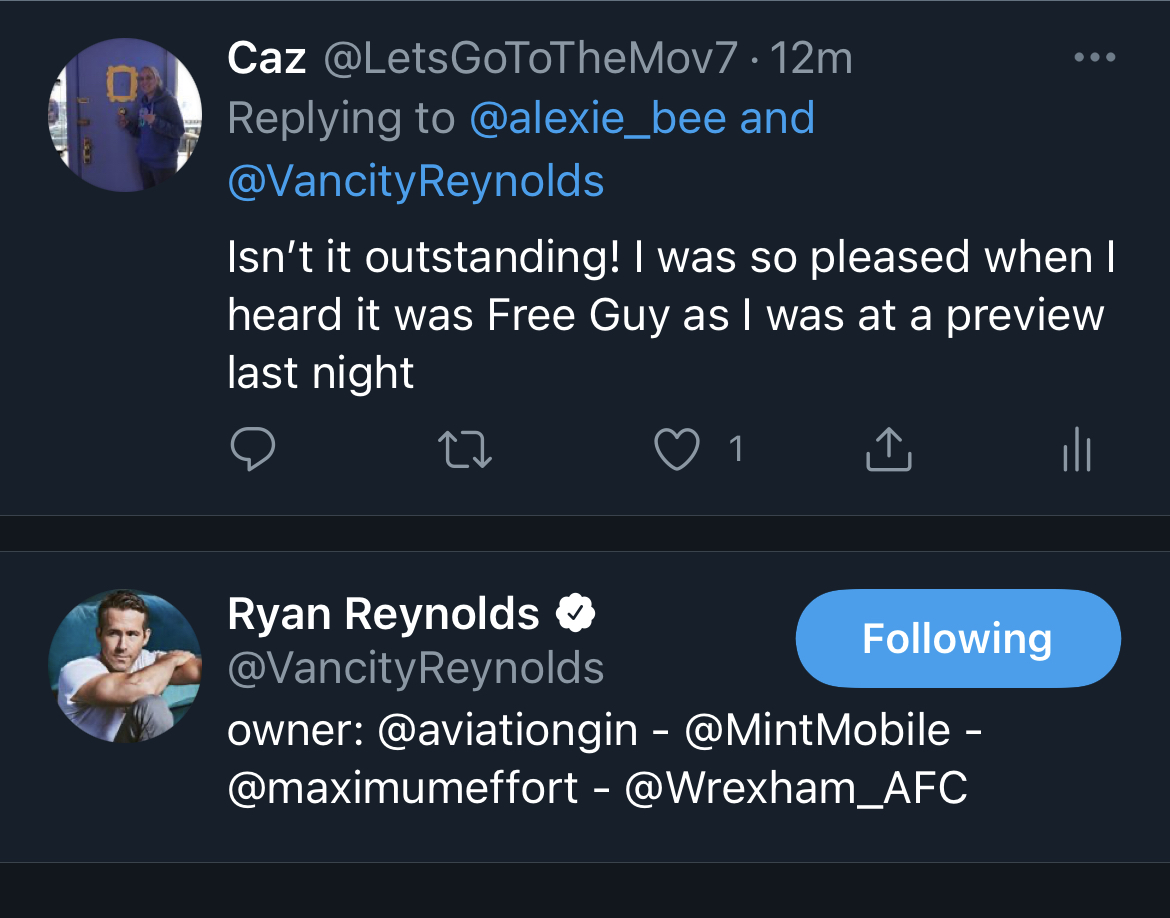The height and width of the screenshot is (918, 1170).
Task: Click the Ryan Reynolds display name
Action: click(x=383, y=613)
